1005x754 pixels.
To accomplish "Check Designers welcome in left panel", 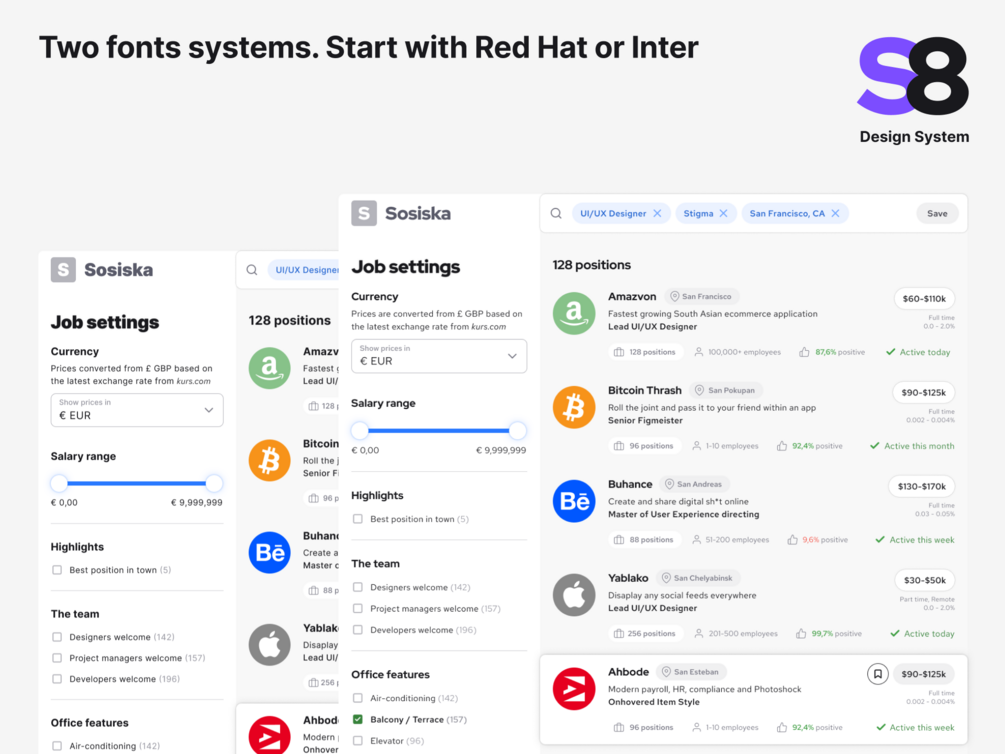I will coord(57,637).
